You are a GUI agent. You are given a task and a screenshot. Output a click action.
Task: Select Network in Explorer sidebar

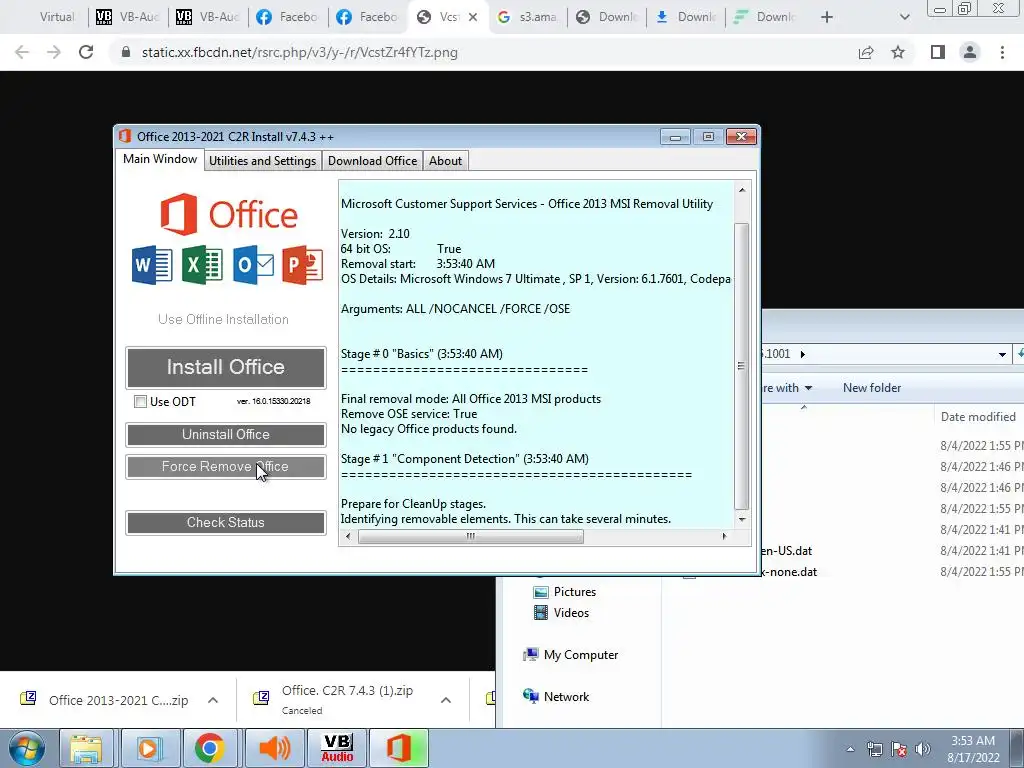click(556, 696)
